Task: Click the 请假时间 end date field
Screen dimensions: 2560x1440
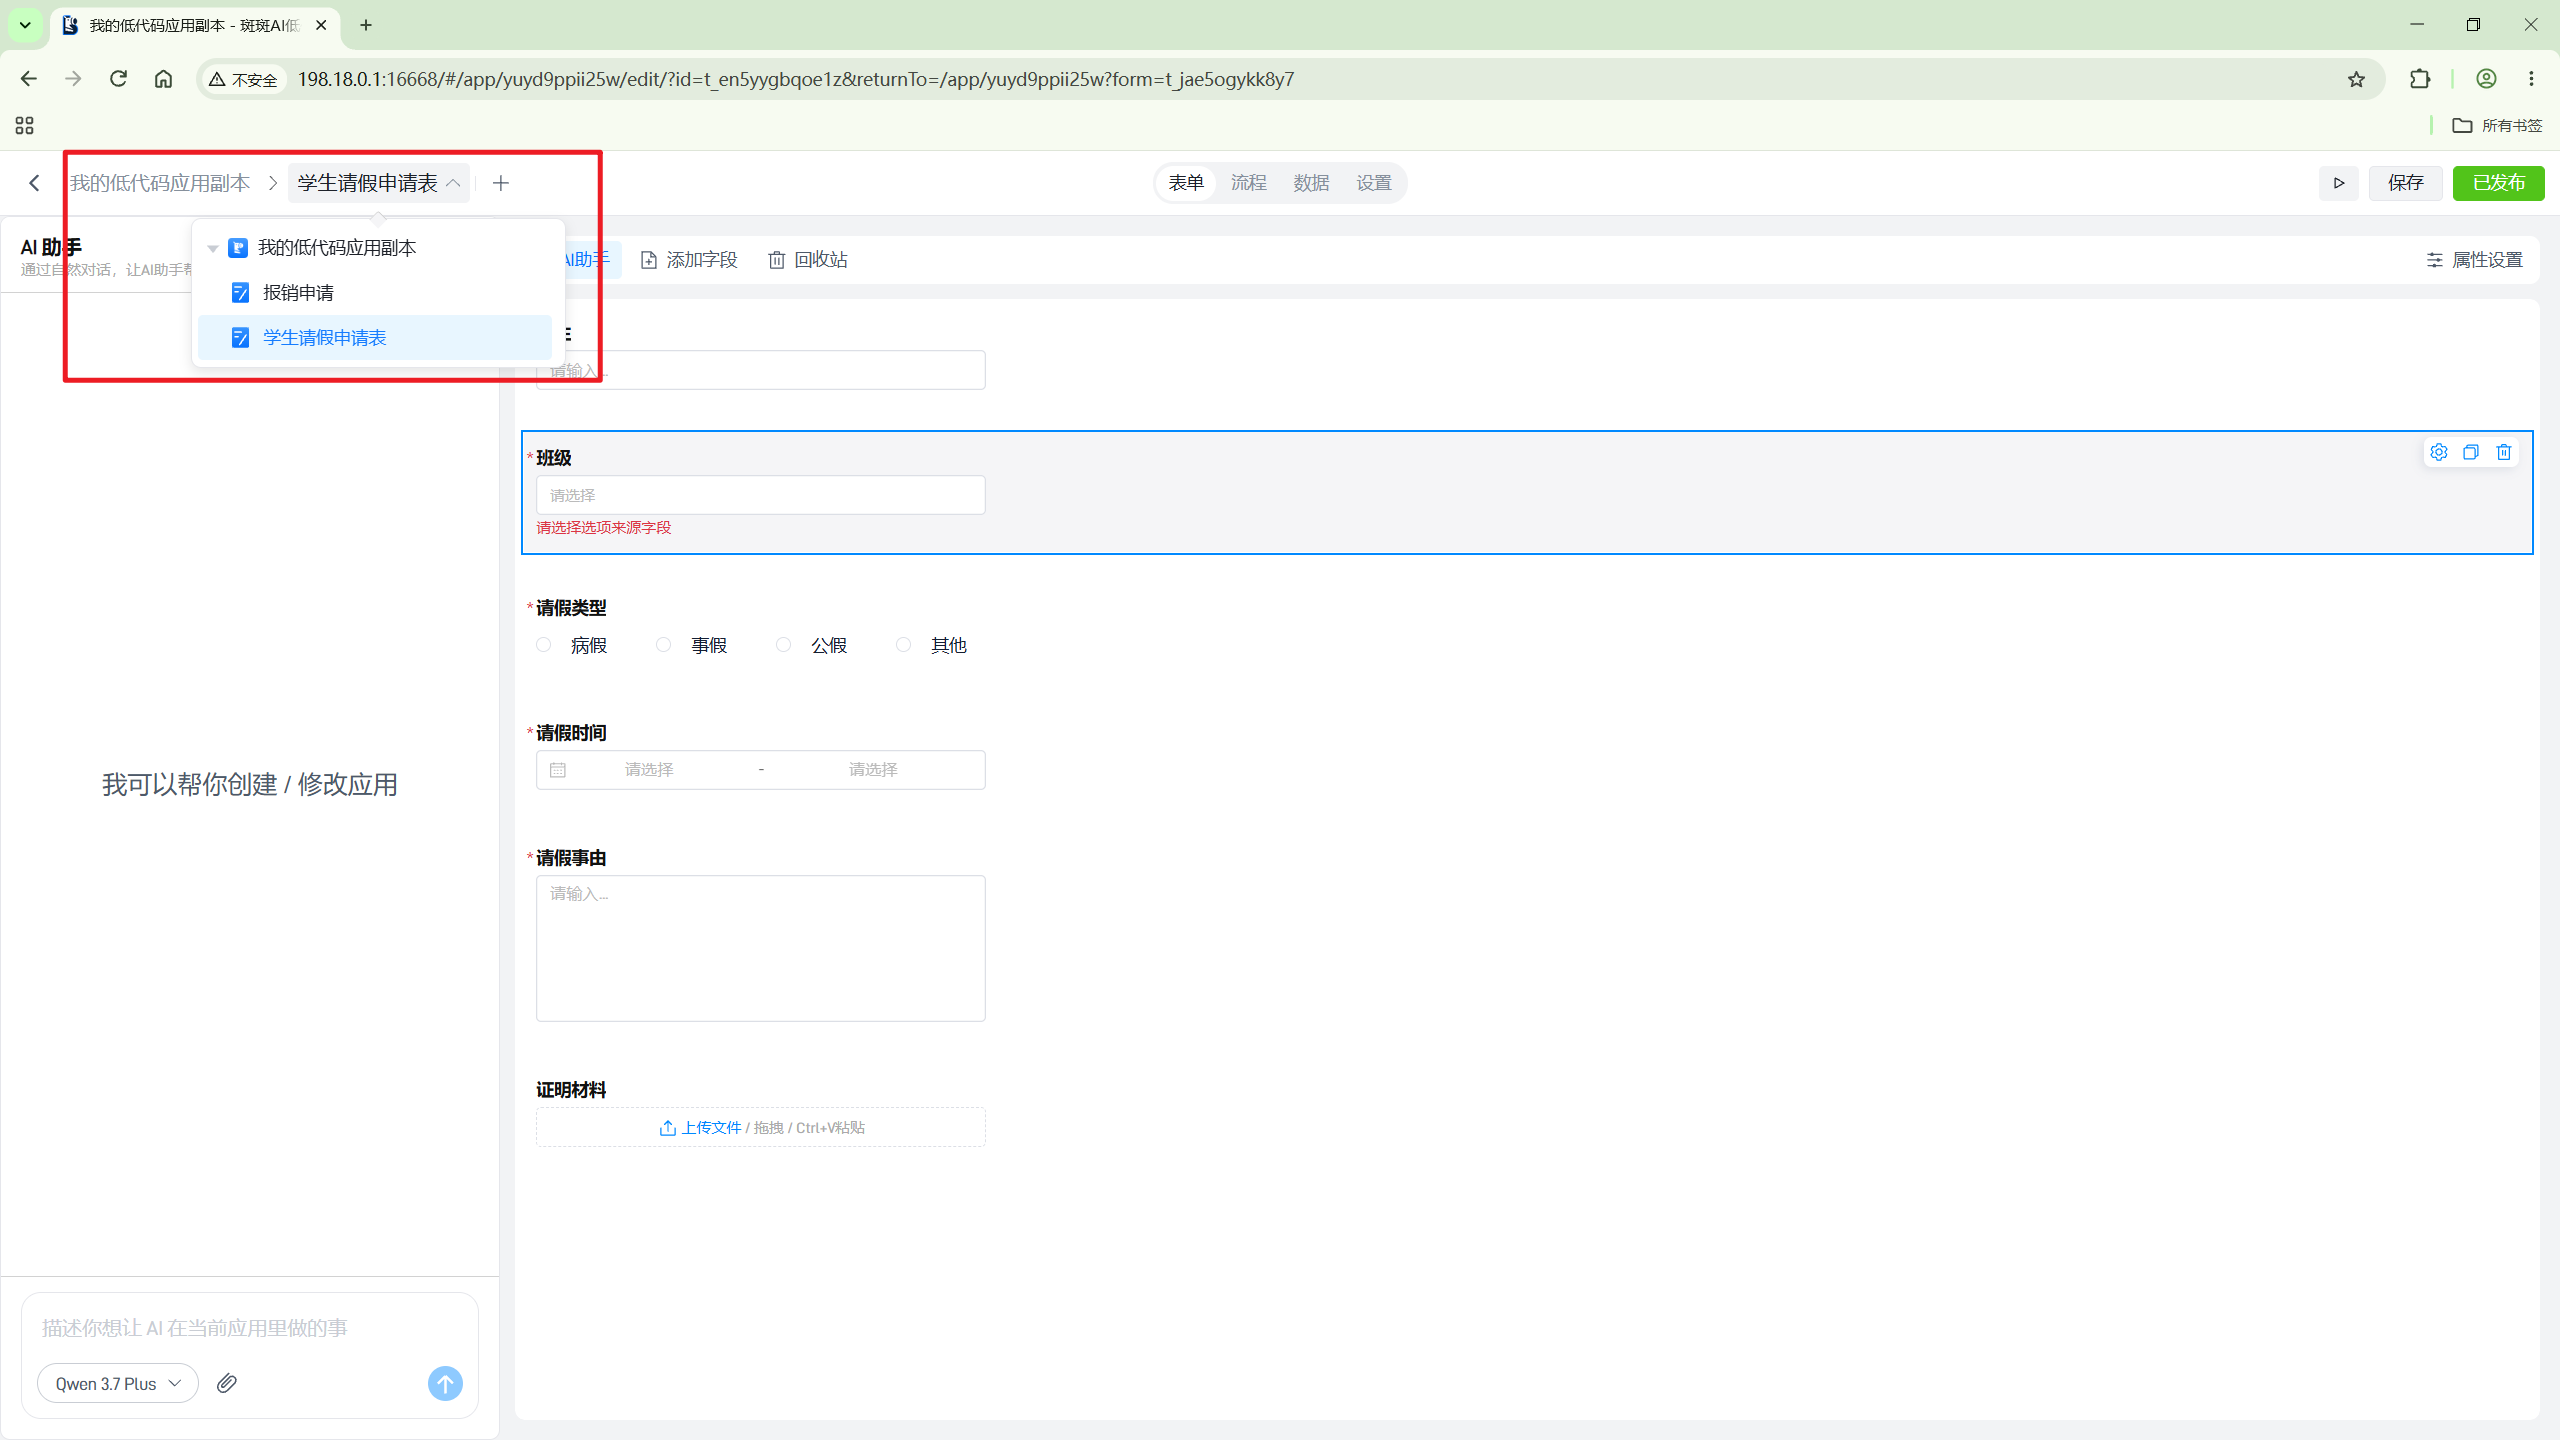Action: tap(873, 770)
